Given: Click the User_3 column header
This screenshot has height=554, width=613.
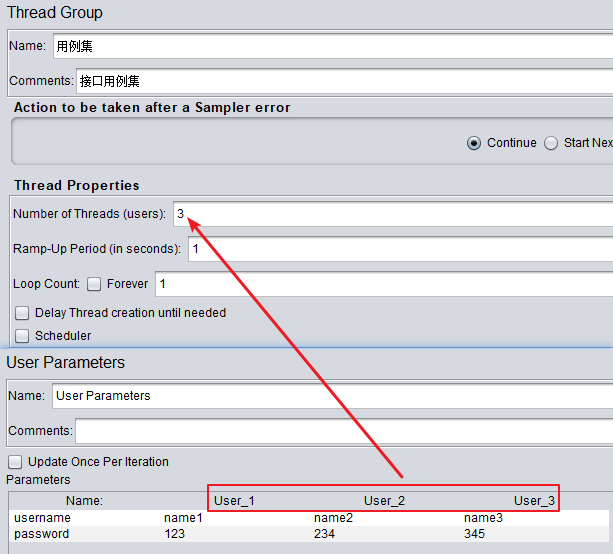Looking at the screenshot, I should click(x=534, y=501).
